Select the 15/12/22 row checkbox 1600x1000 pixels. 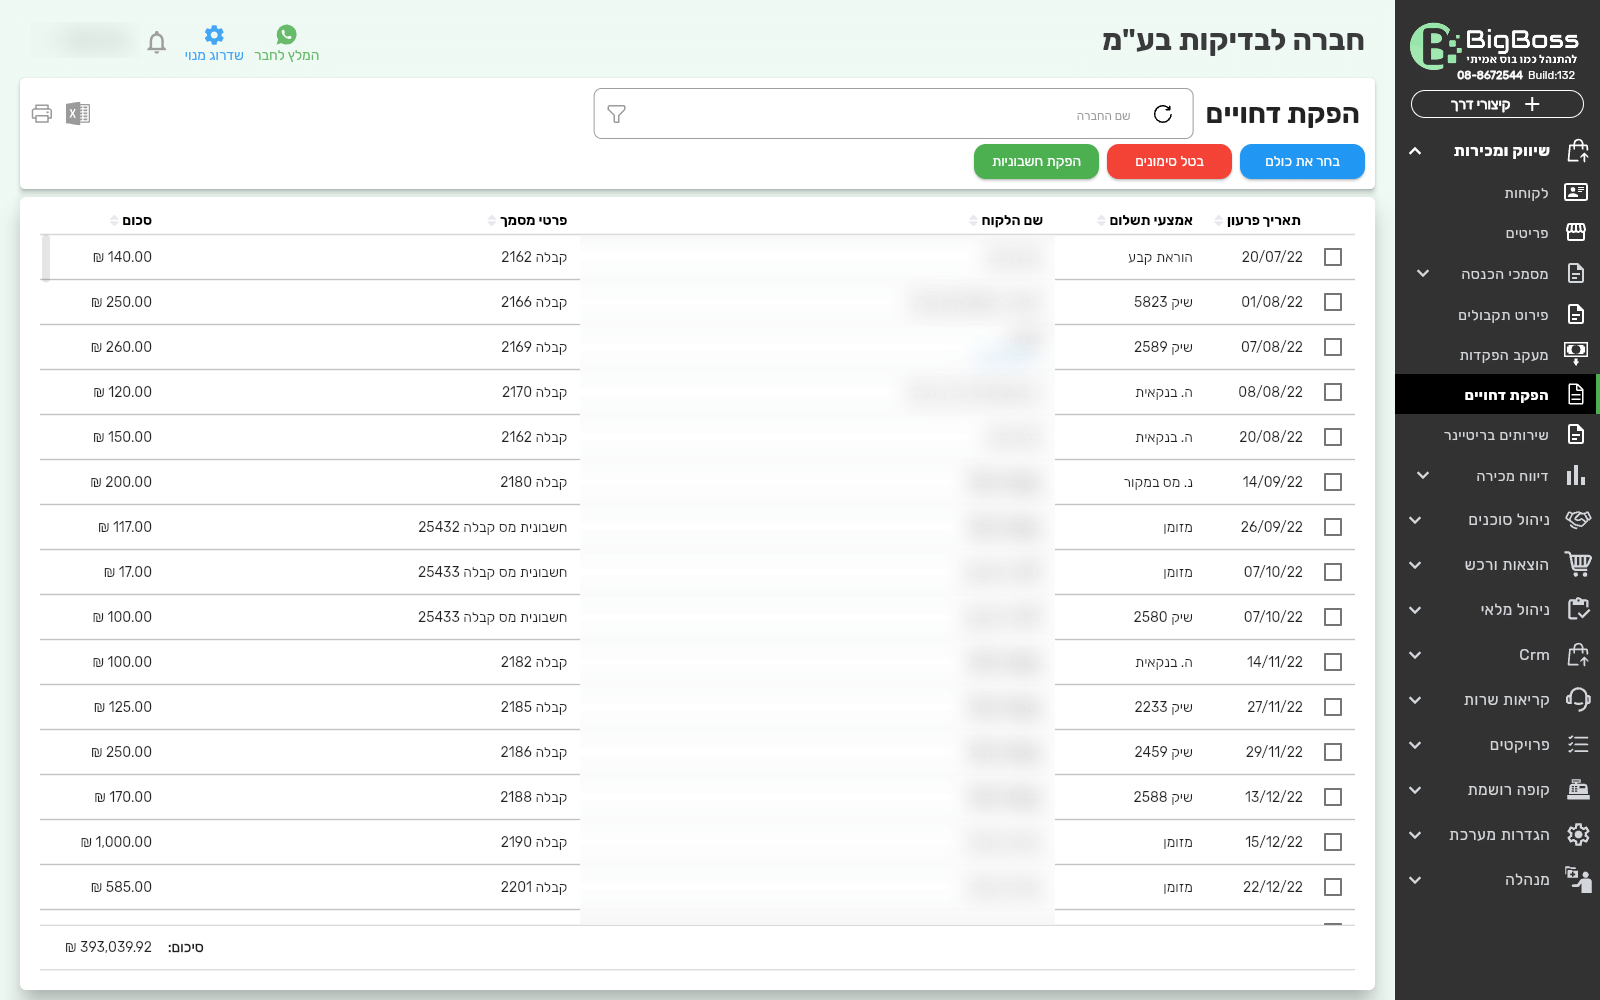[1333, 842]
